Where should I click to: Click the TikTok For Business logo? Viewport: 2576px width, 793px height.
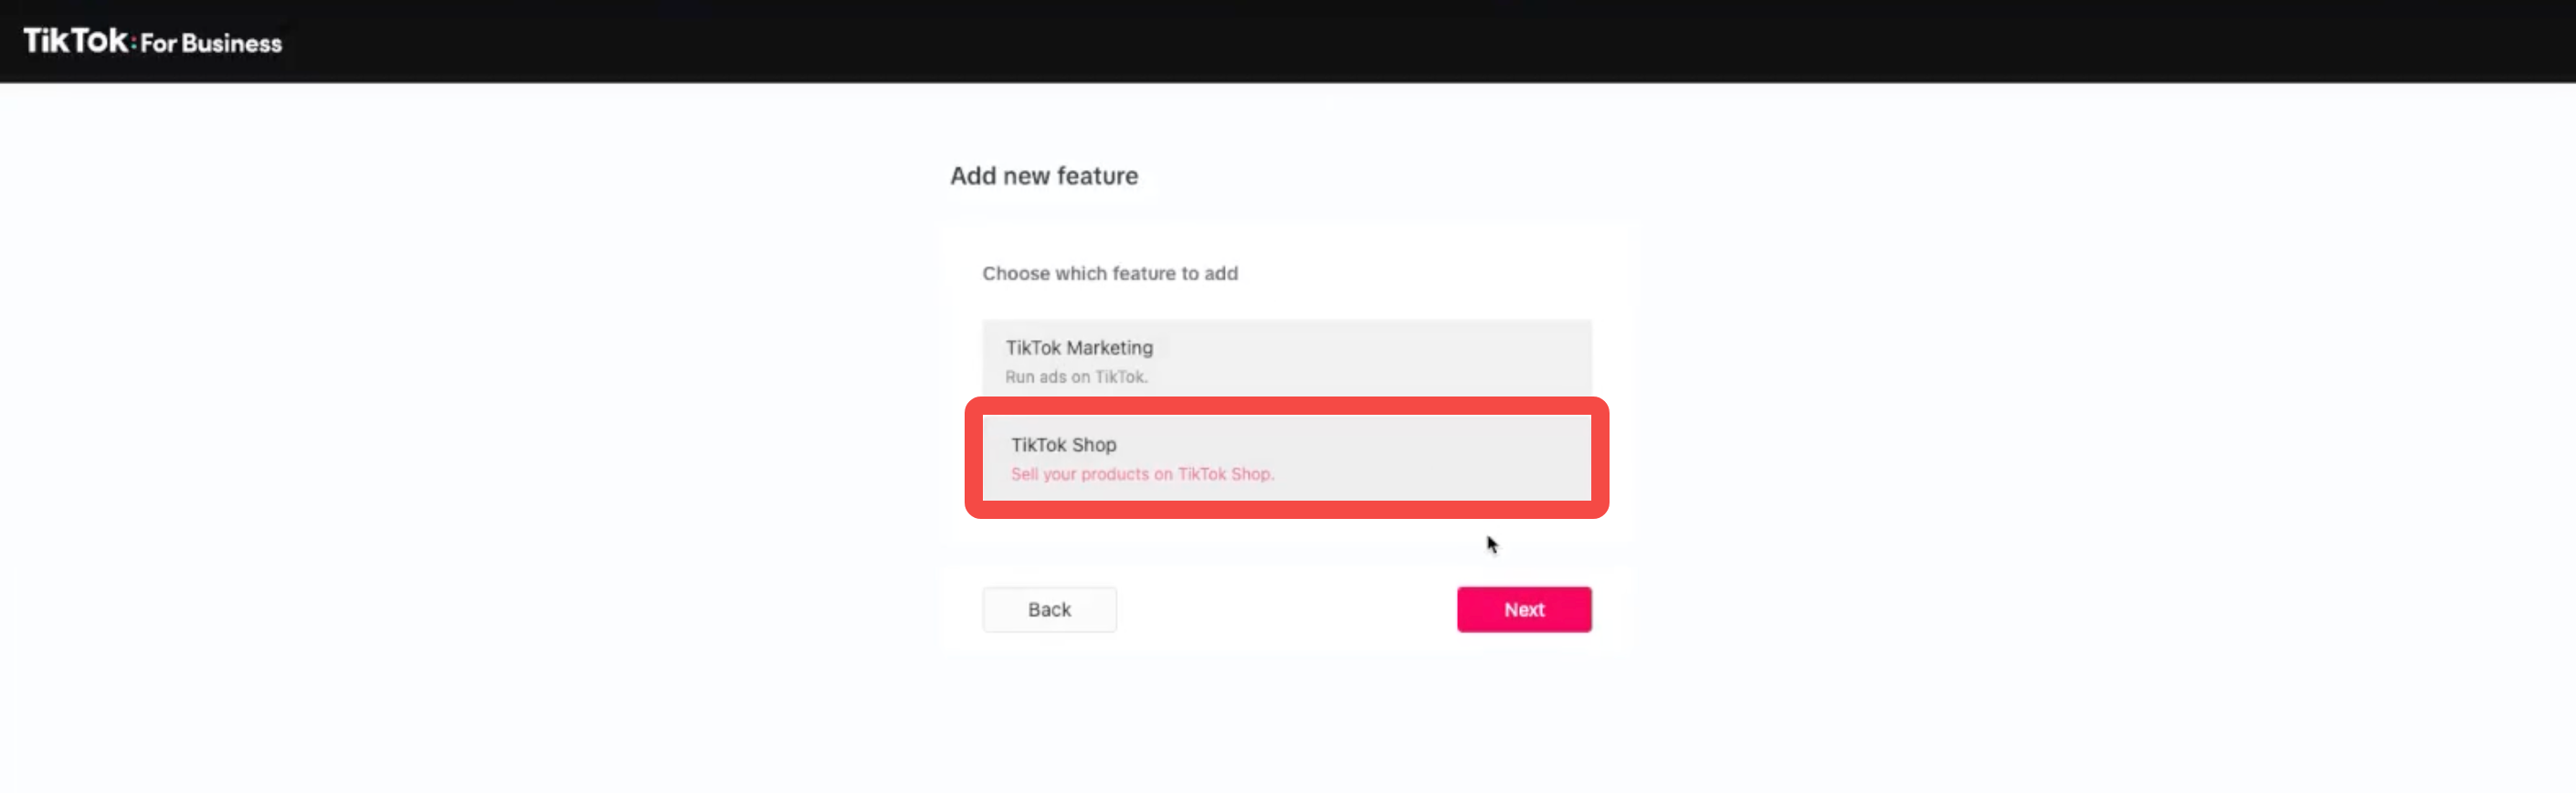pyautogui.click(x=152, y=41)
